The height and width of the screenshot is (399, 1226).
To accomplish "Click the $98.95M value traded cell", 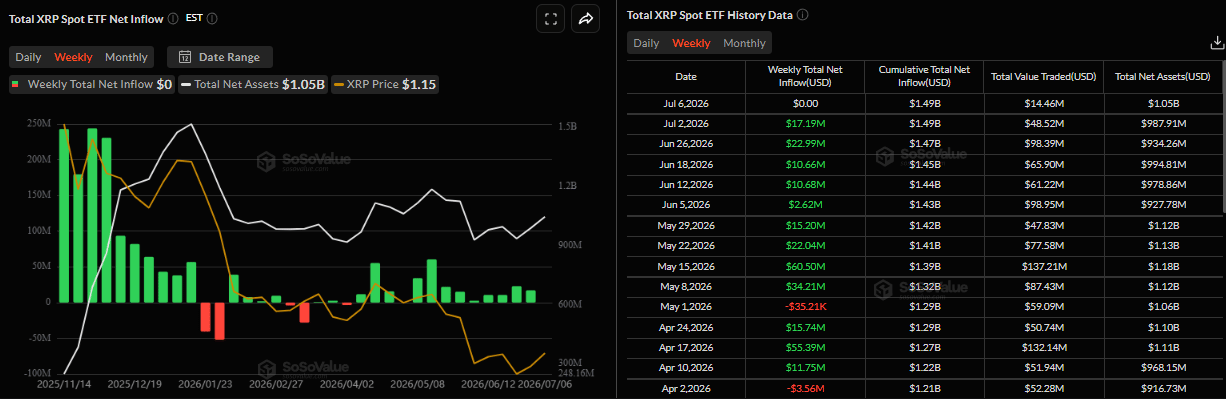I will 1043,205.
